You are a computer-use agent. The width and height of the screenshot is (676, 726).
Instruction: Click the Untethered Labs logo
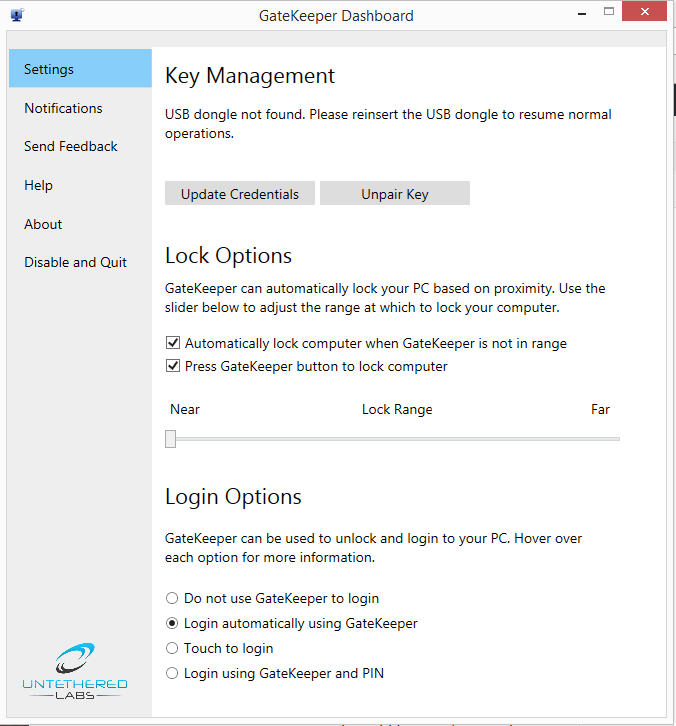(75, 671)
